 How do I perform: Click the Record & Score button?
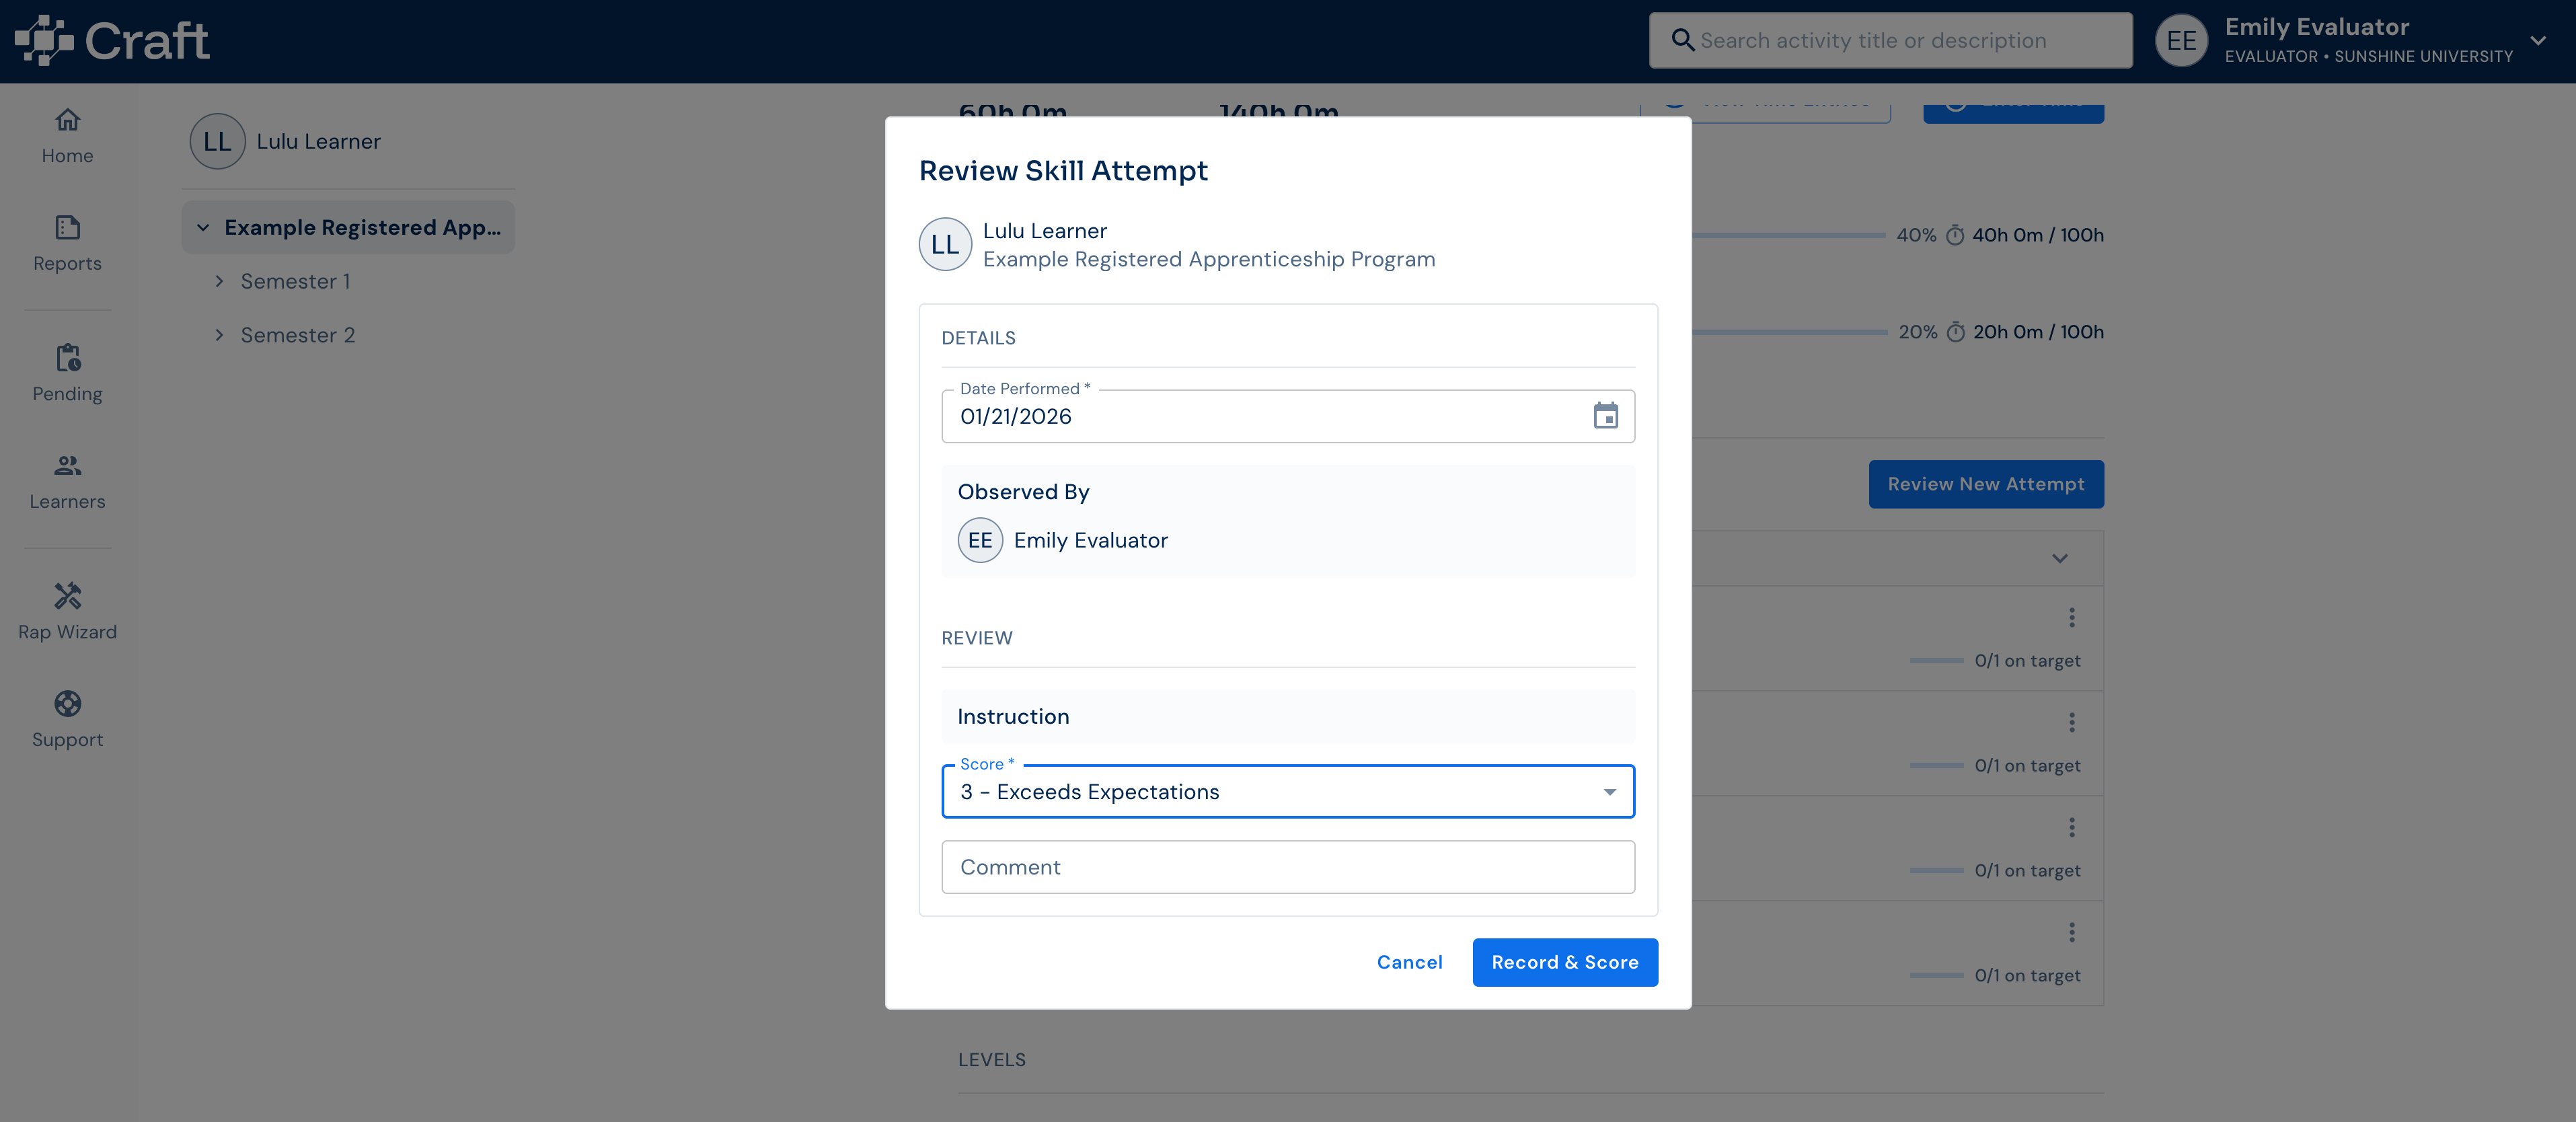point(1565,962)
